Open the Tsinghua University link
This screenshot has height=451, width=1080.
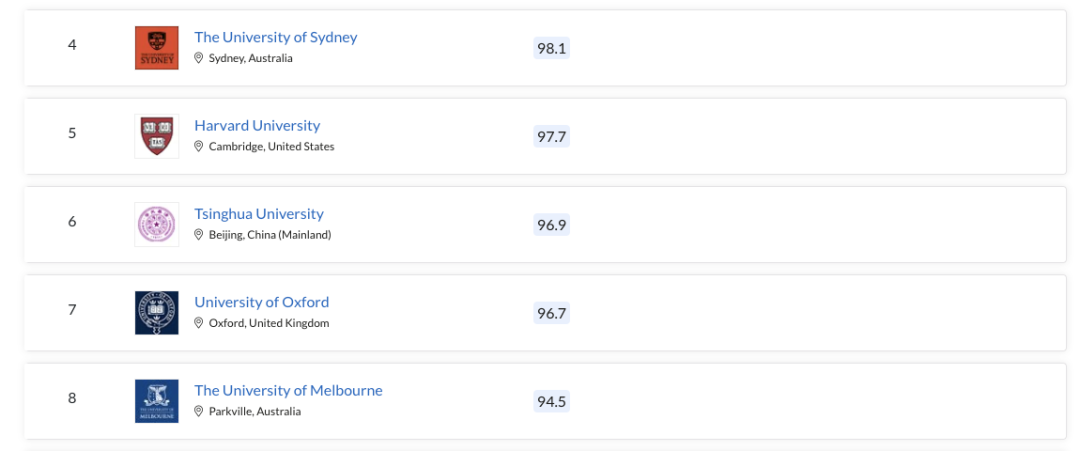tap(259, 213)
